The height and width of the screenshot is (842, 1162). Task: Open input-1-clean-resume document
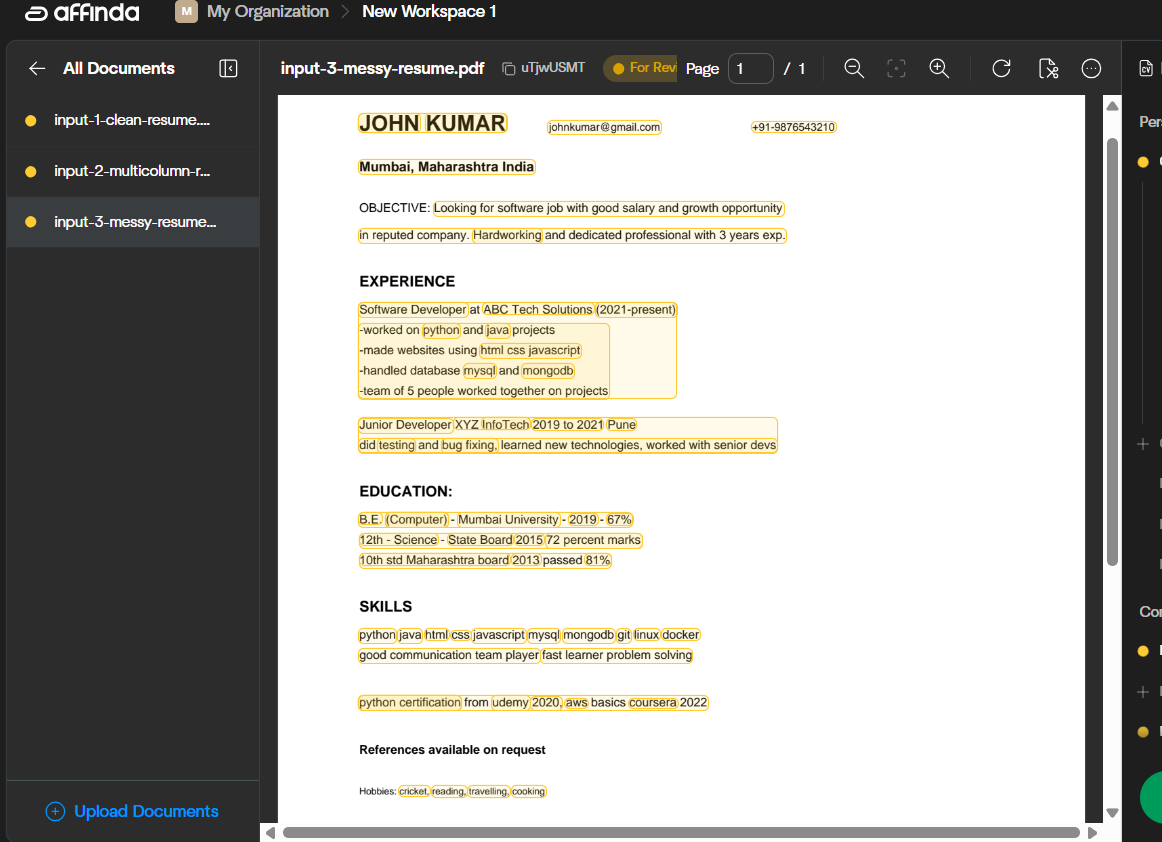point(132,120)
